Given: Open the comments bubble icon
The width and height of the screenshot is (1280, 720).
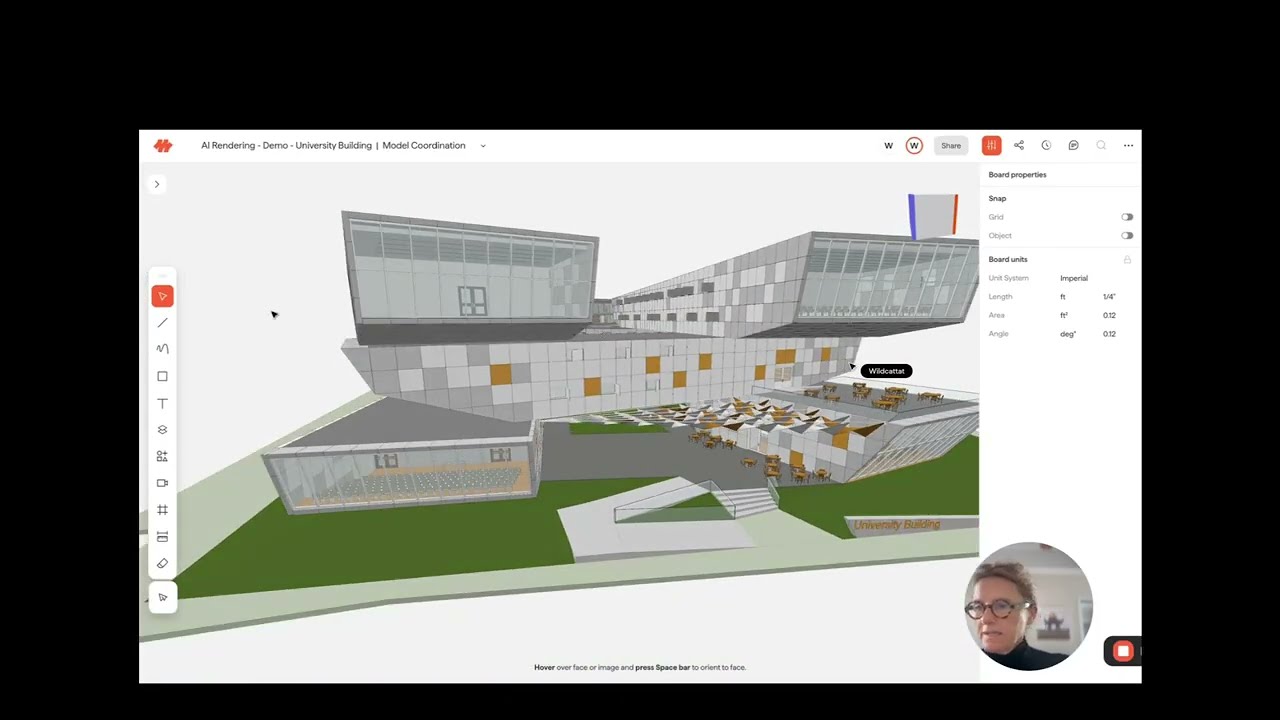Looking at the screenshot, I should click(x=1073, y=145).
